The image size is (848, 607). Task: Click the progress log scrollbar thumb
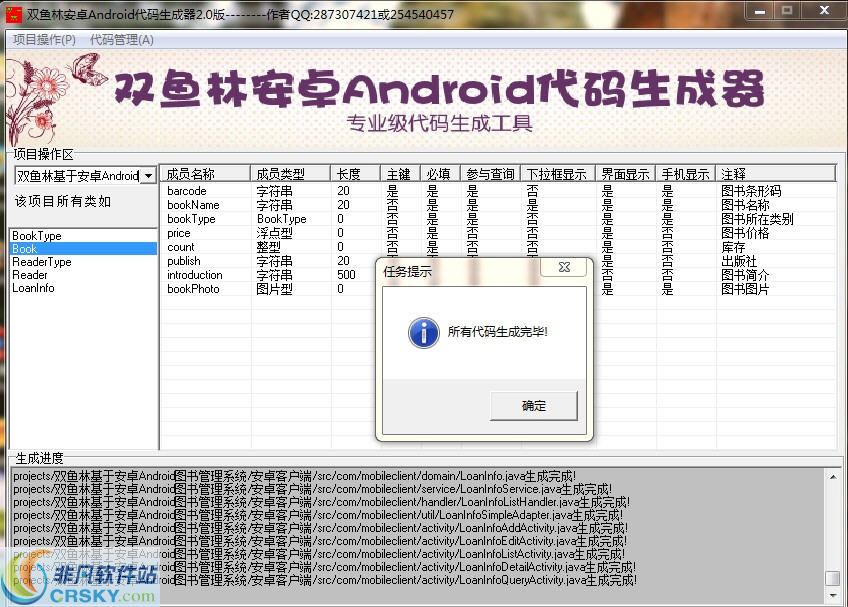point(833,578)
